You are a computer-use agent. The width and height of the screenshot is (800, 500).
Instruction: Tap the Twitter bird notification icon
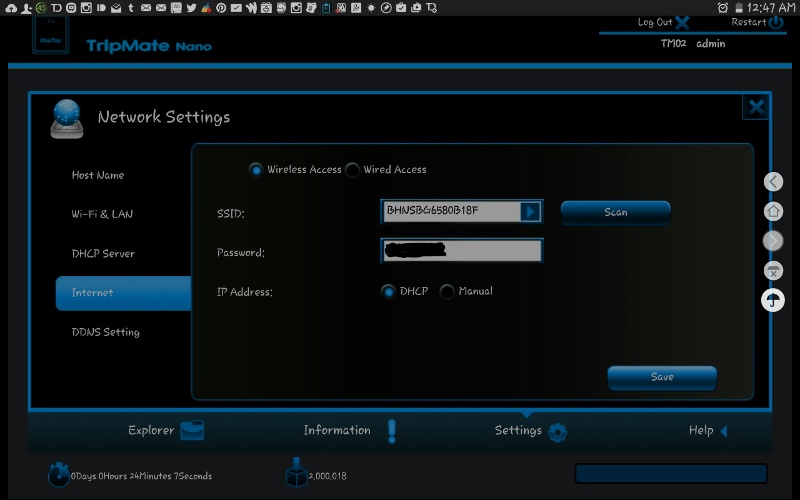click(x=191, y=8)
